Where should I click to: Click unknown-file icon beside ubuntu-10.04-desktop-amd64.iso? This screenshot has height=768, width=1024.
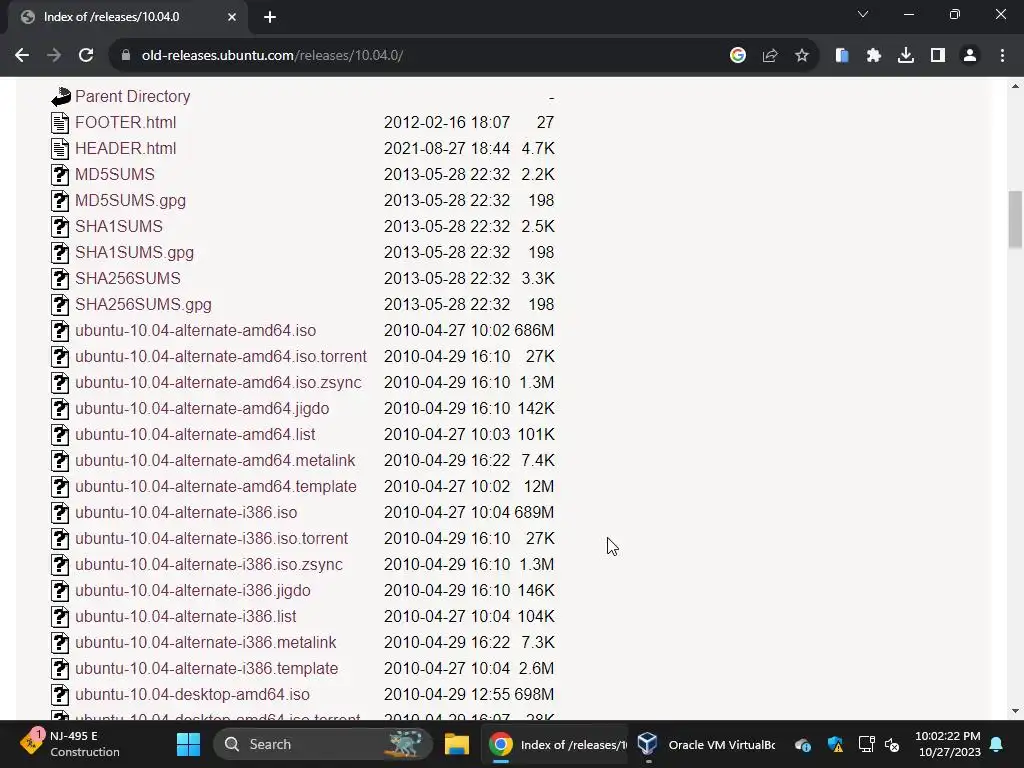(x=60, y=695)
